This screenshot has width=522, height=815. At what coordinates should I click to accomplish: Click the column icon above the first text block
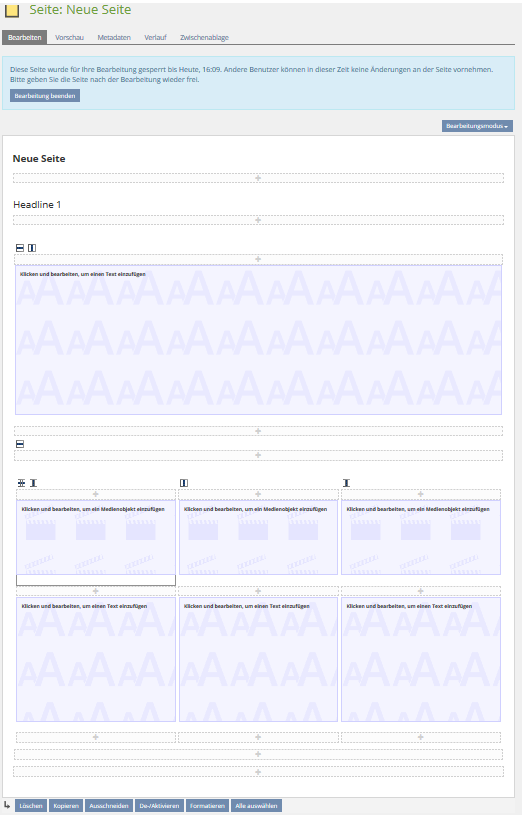pyautogui.click(x=32, y=248)
